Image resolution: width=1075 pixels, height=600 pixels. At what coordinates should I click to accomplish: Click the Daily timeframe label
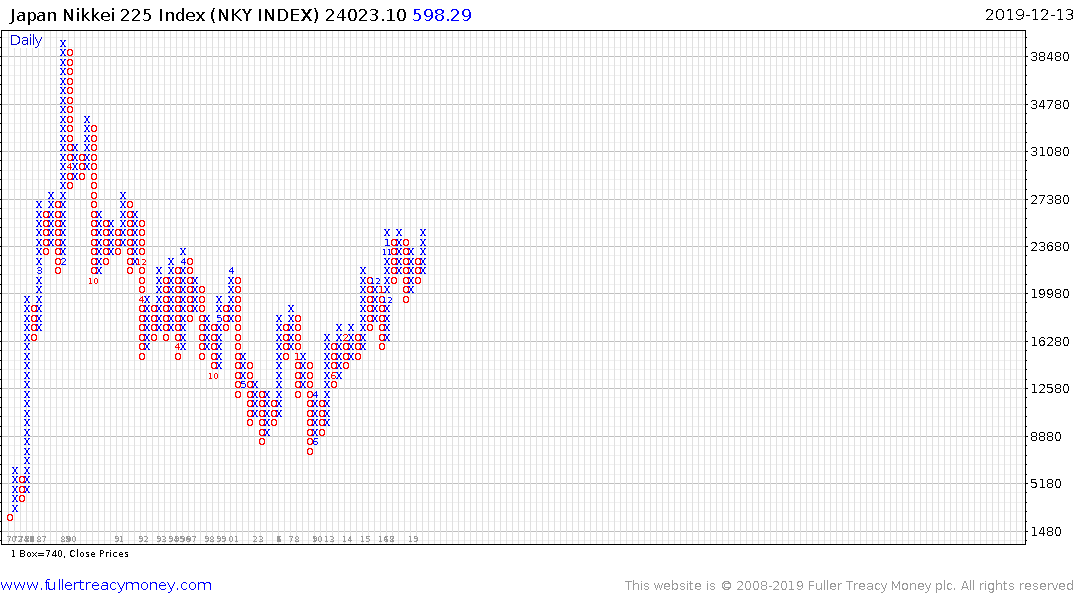click(26, 40)
